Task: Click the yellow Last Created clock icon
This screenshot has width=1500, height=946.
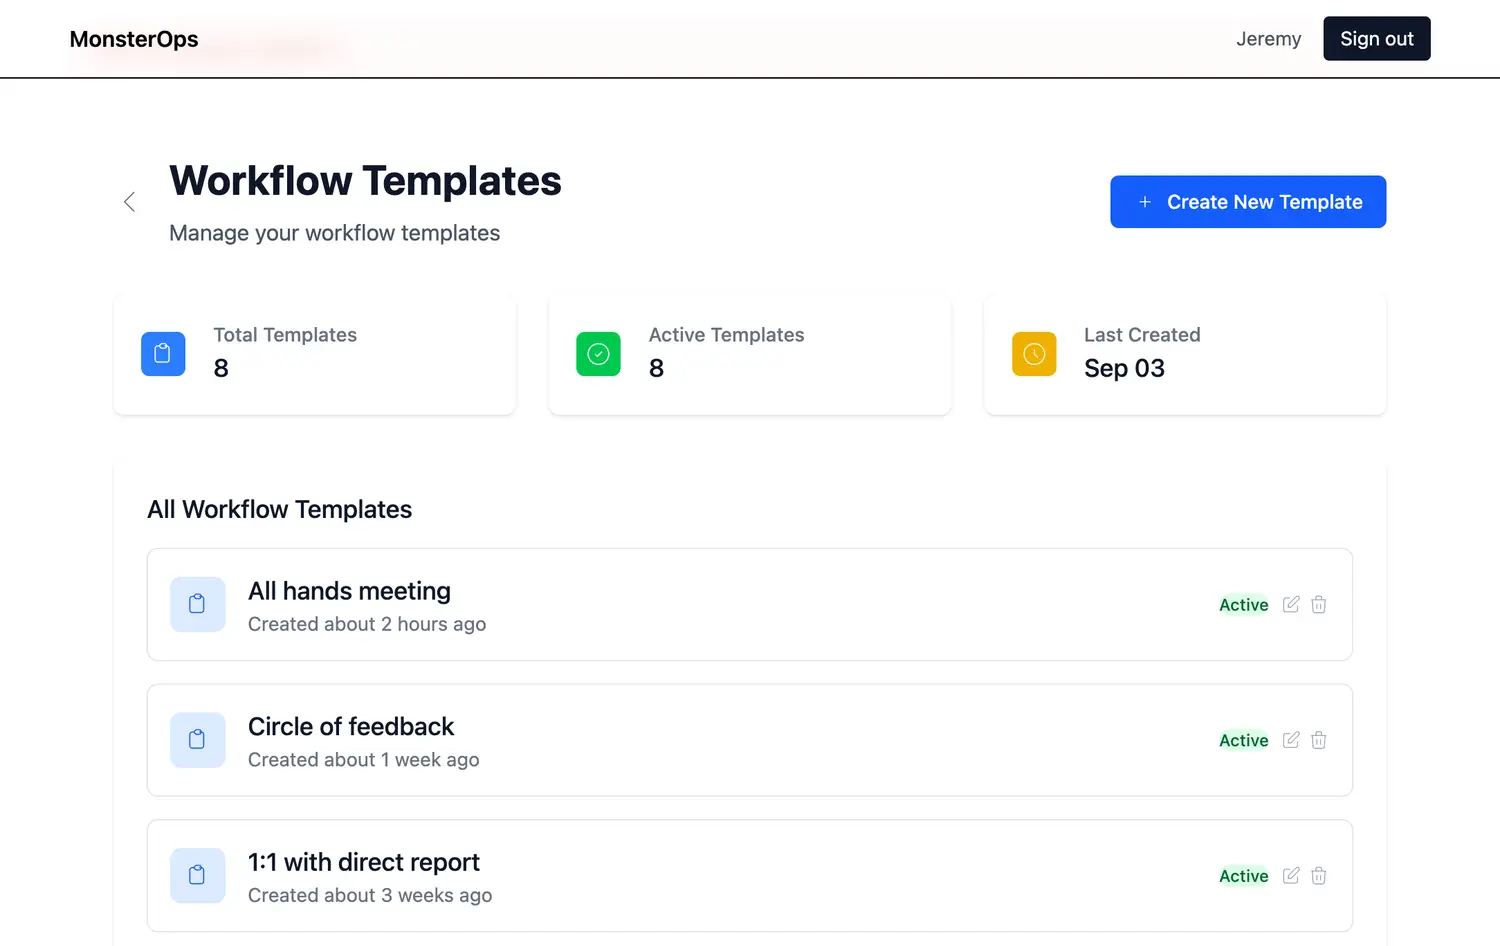Action: (x=1034, y=354)
